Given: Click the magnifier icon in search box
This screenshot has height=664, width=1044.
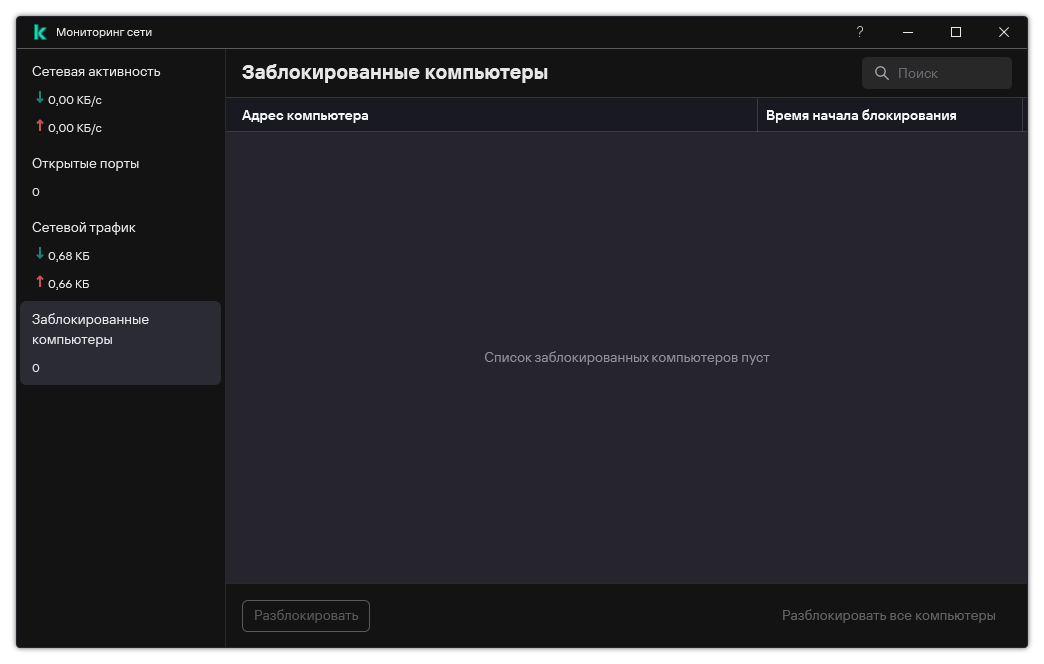Looking at the screenshot, I should [x=882, y=73].
